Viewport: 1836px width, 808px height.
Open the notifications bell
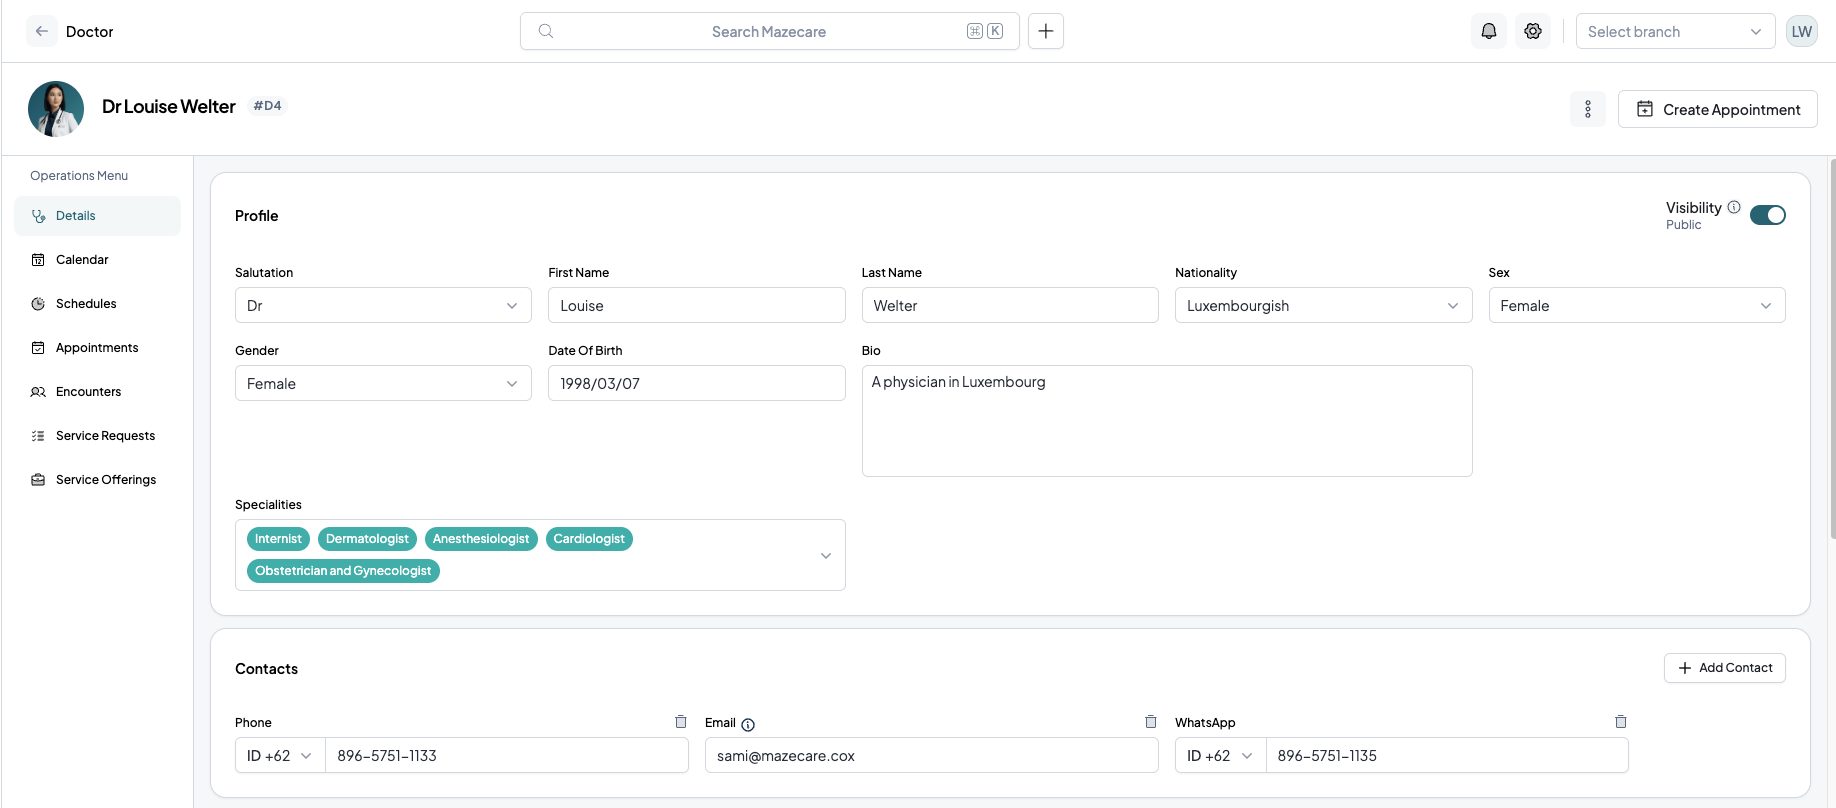(1489, 31)
